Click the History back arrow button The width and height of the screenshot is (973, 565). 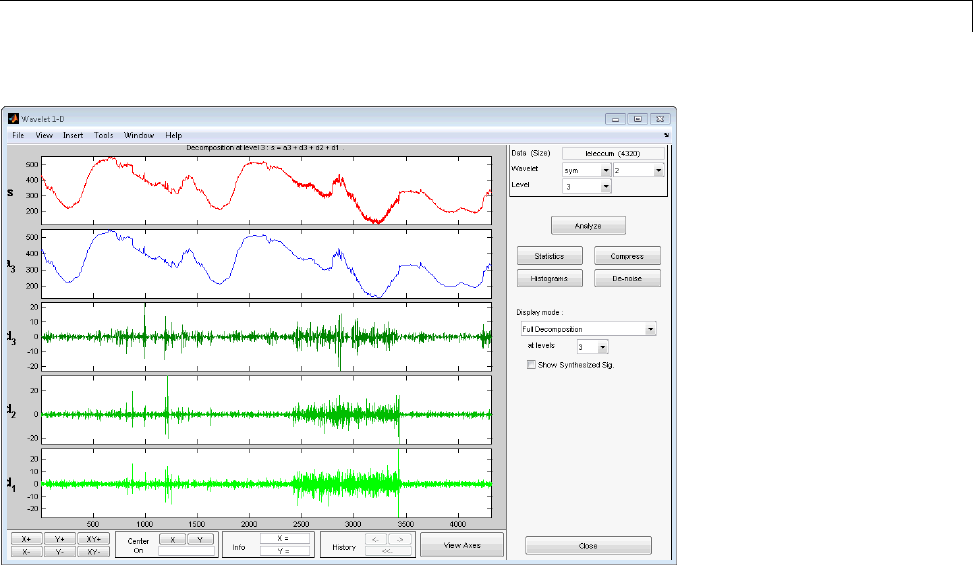[x=373, y=539]
